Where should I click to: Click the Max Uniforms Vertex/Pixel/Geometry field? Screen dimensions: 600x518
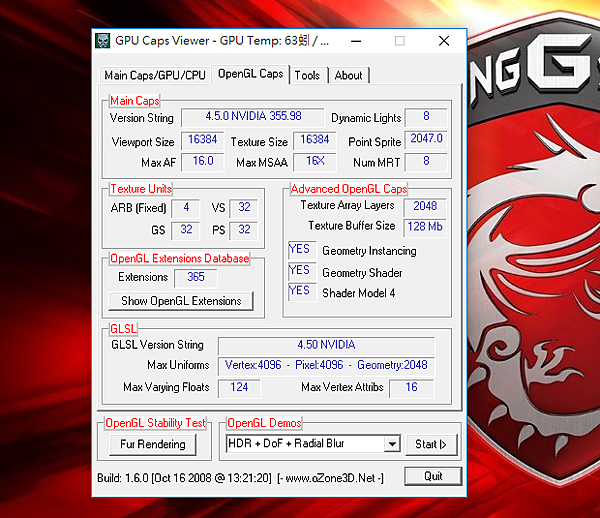pyautogui.click(x=326, y=366)
